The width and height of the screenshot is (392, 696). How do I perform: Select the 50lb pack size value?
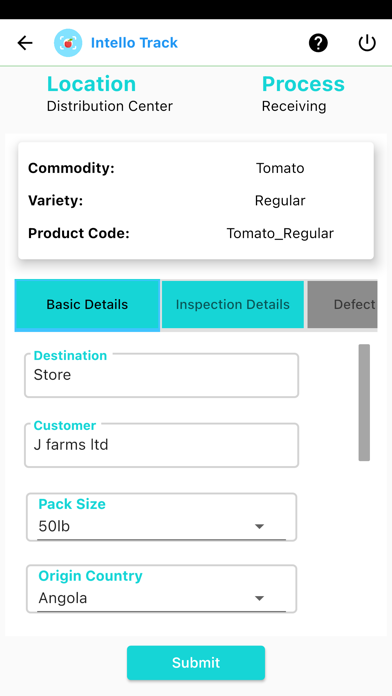(54, 526)
